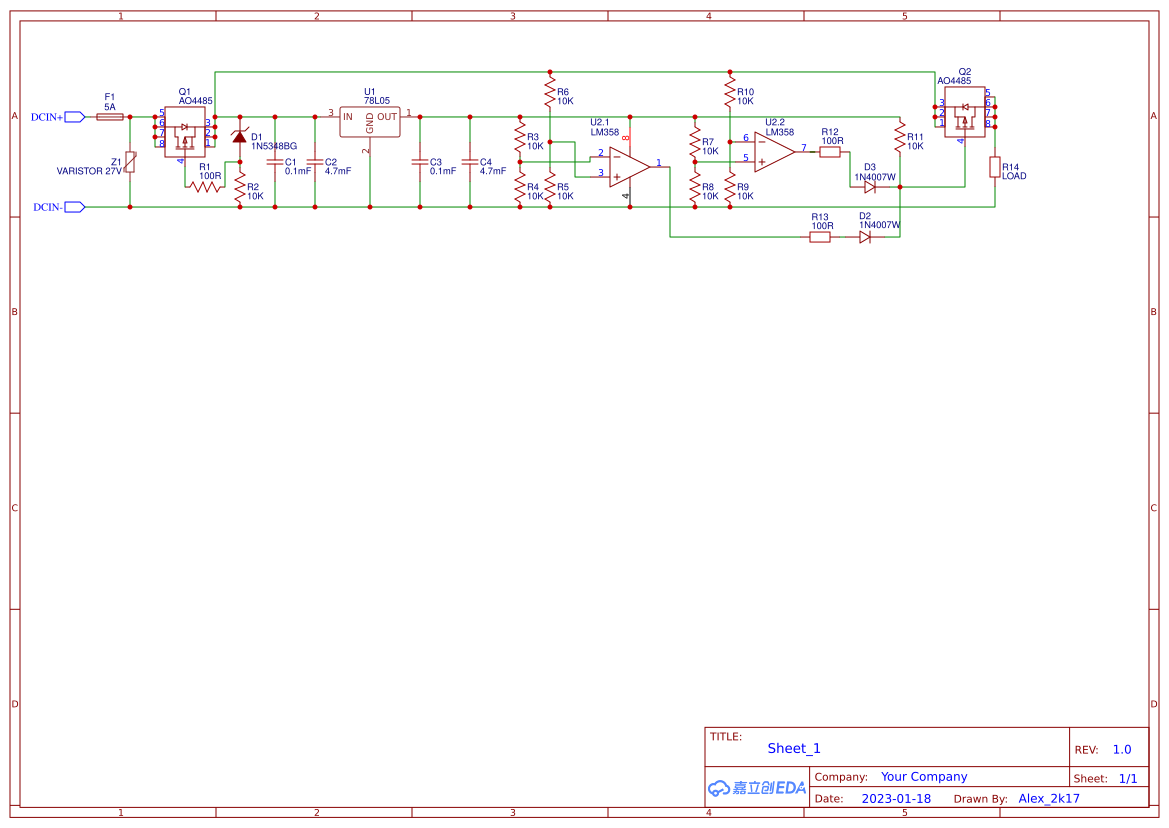Select the Sheet_1 title text
1169x828 pixels.
pos(794,748)
